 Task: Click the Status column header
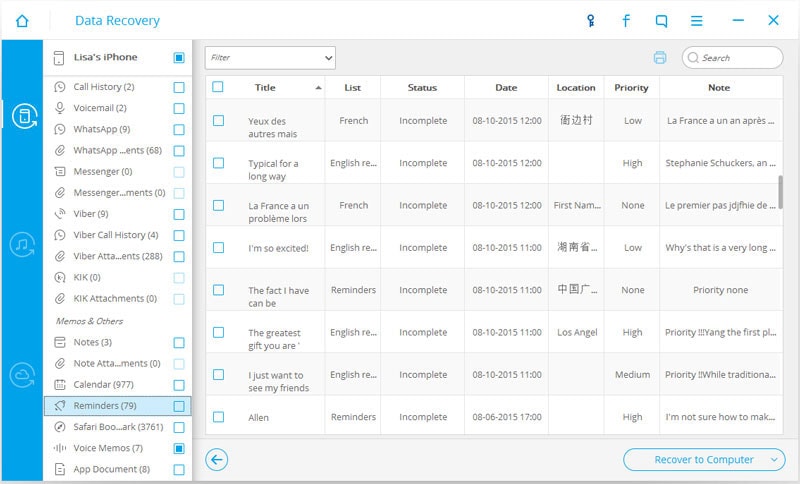coord(422,88)
